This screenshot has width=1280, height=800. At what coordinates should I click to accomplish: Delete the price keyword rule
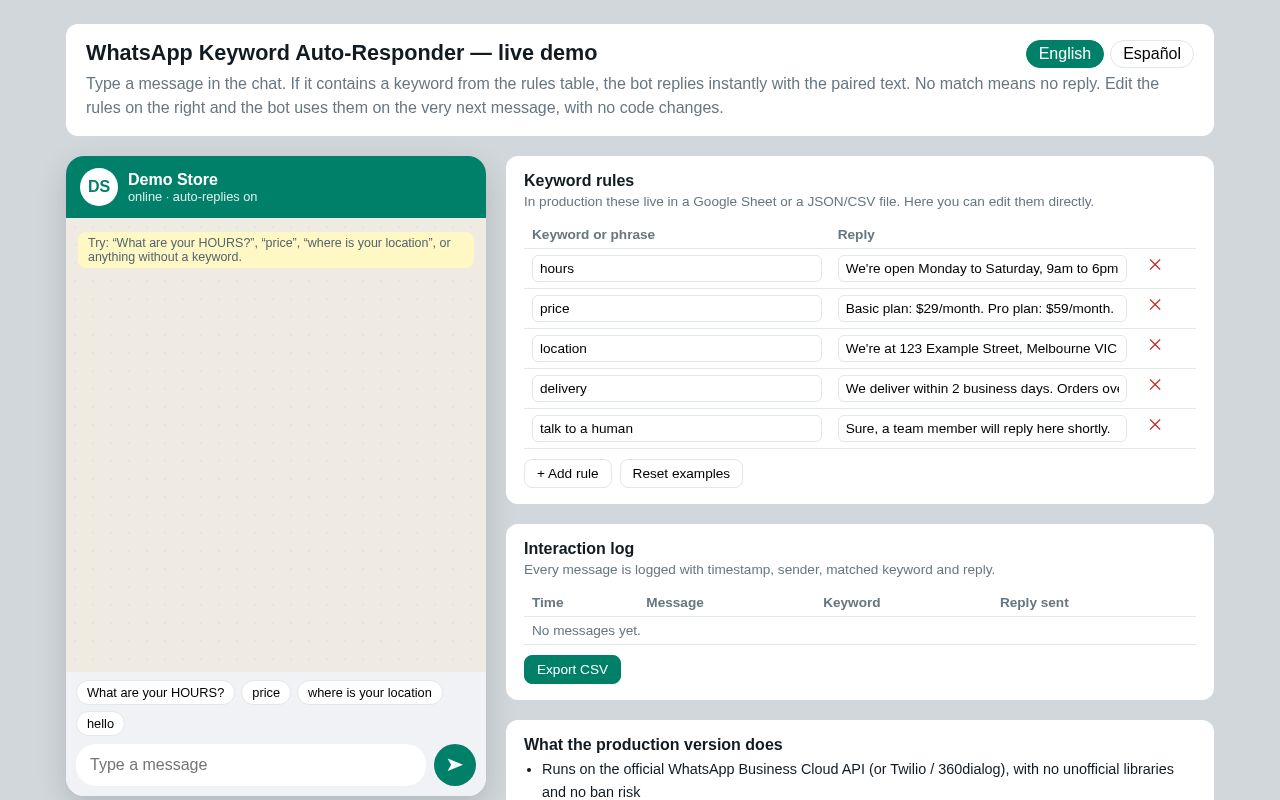point(1155,305)
